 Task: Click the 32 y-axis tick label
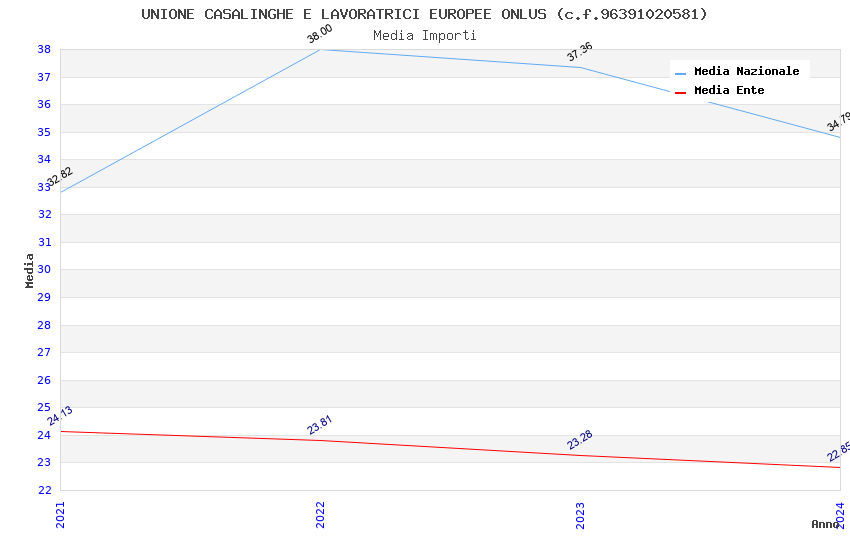click(44, 214)
